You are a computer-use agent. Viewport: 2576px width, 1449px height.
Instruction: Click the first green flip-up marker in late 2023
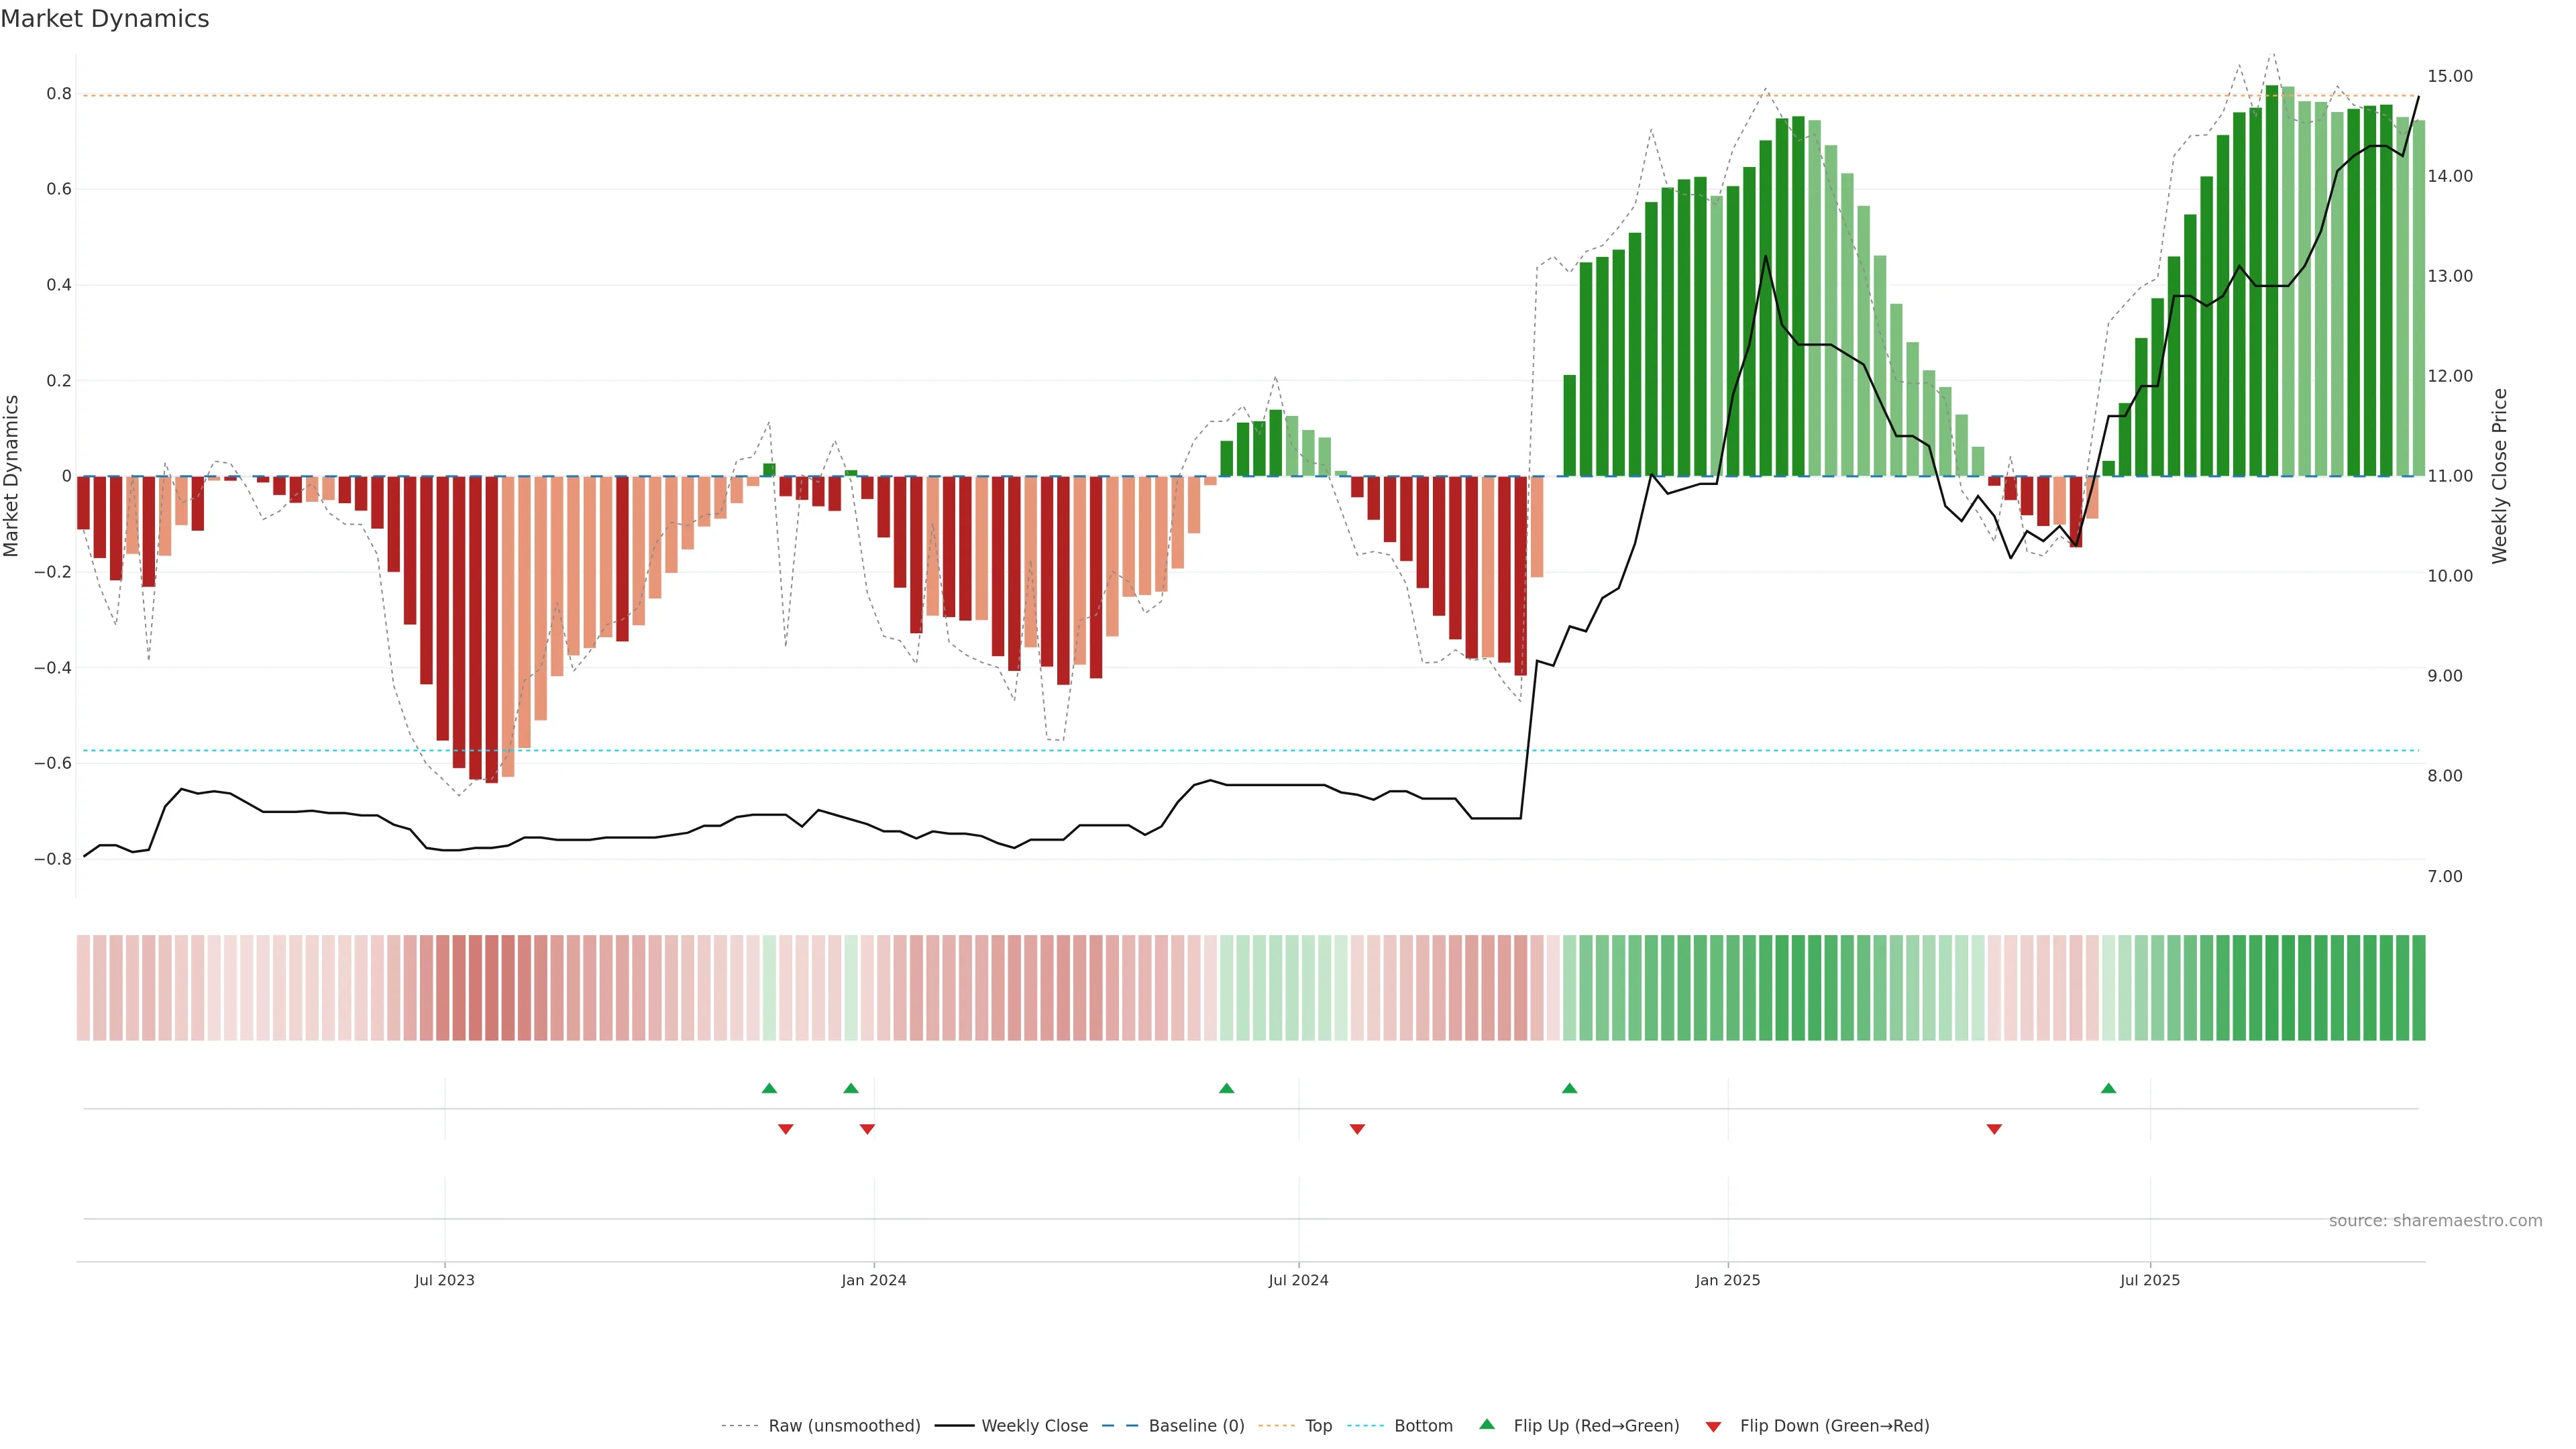click(x=769, y=1088)
